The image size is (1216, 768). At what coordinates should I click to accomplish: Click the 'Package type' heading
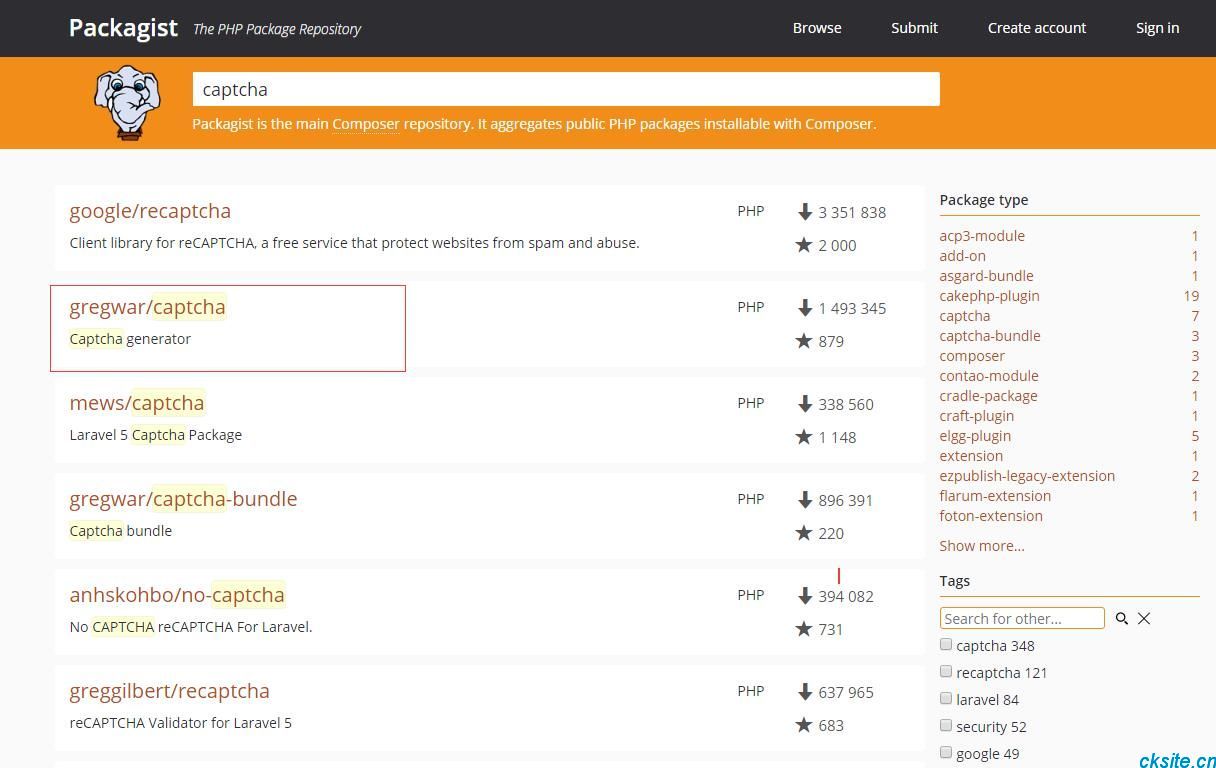coord(984,200)
